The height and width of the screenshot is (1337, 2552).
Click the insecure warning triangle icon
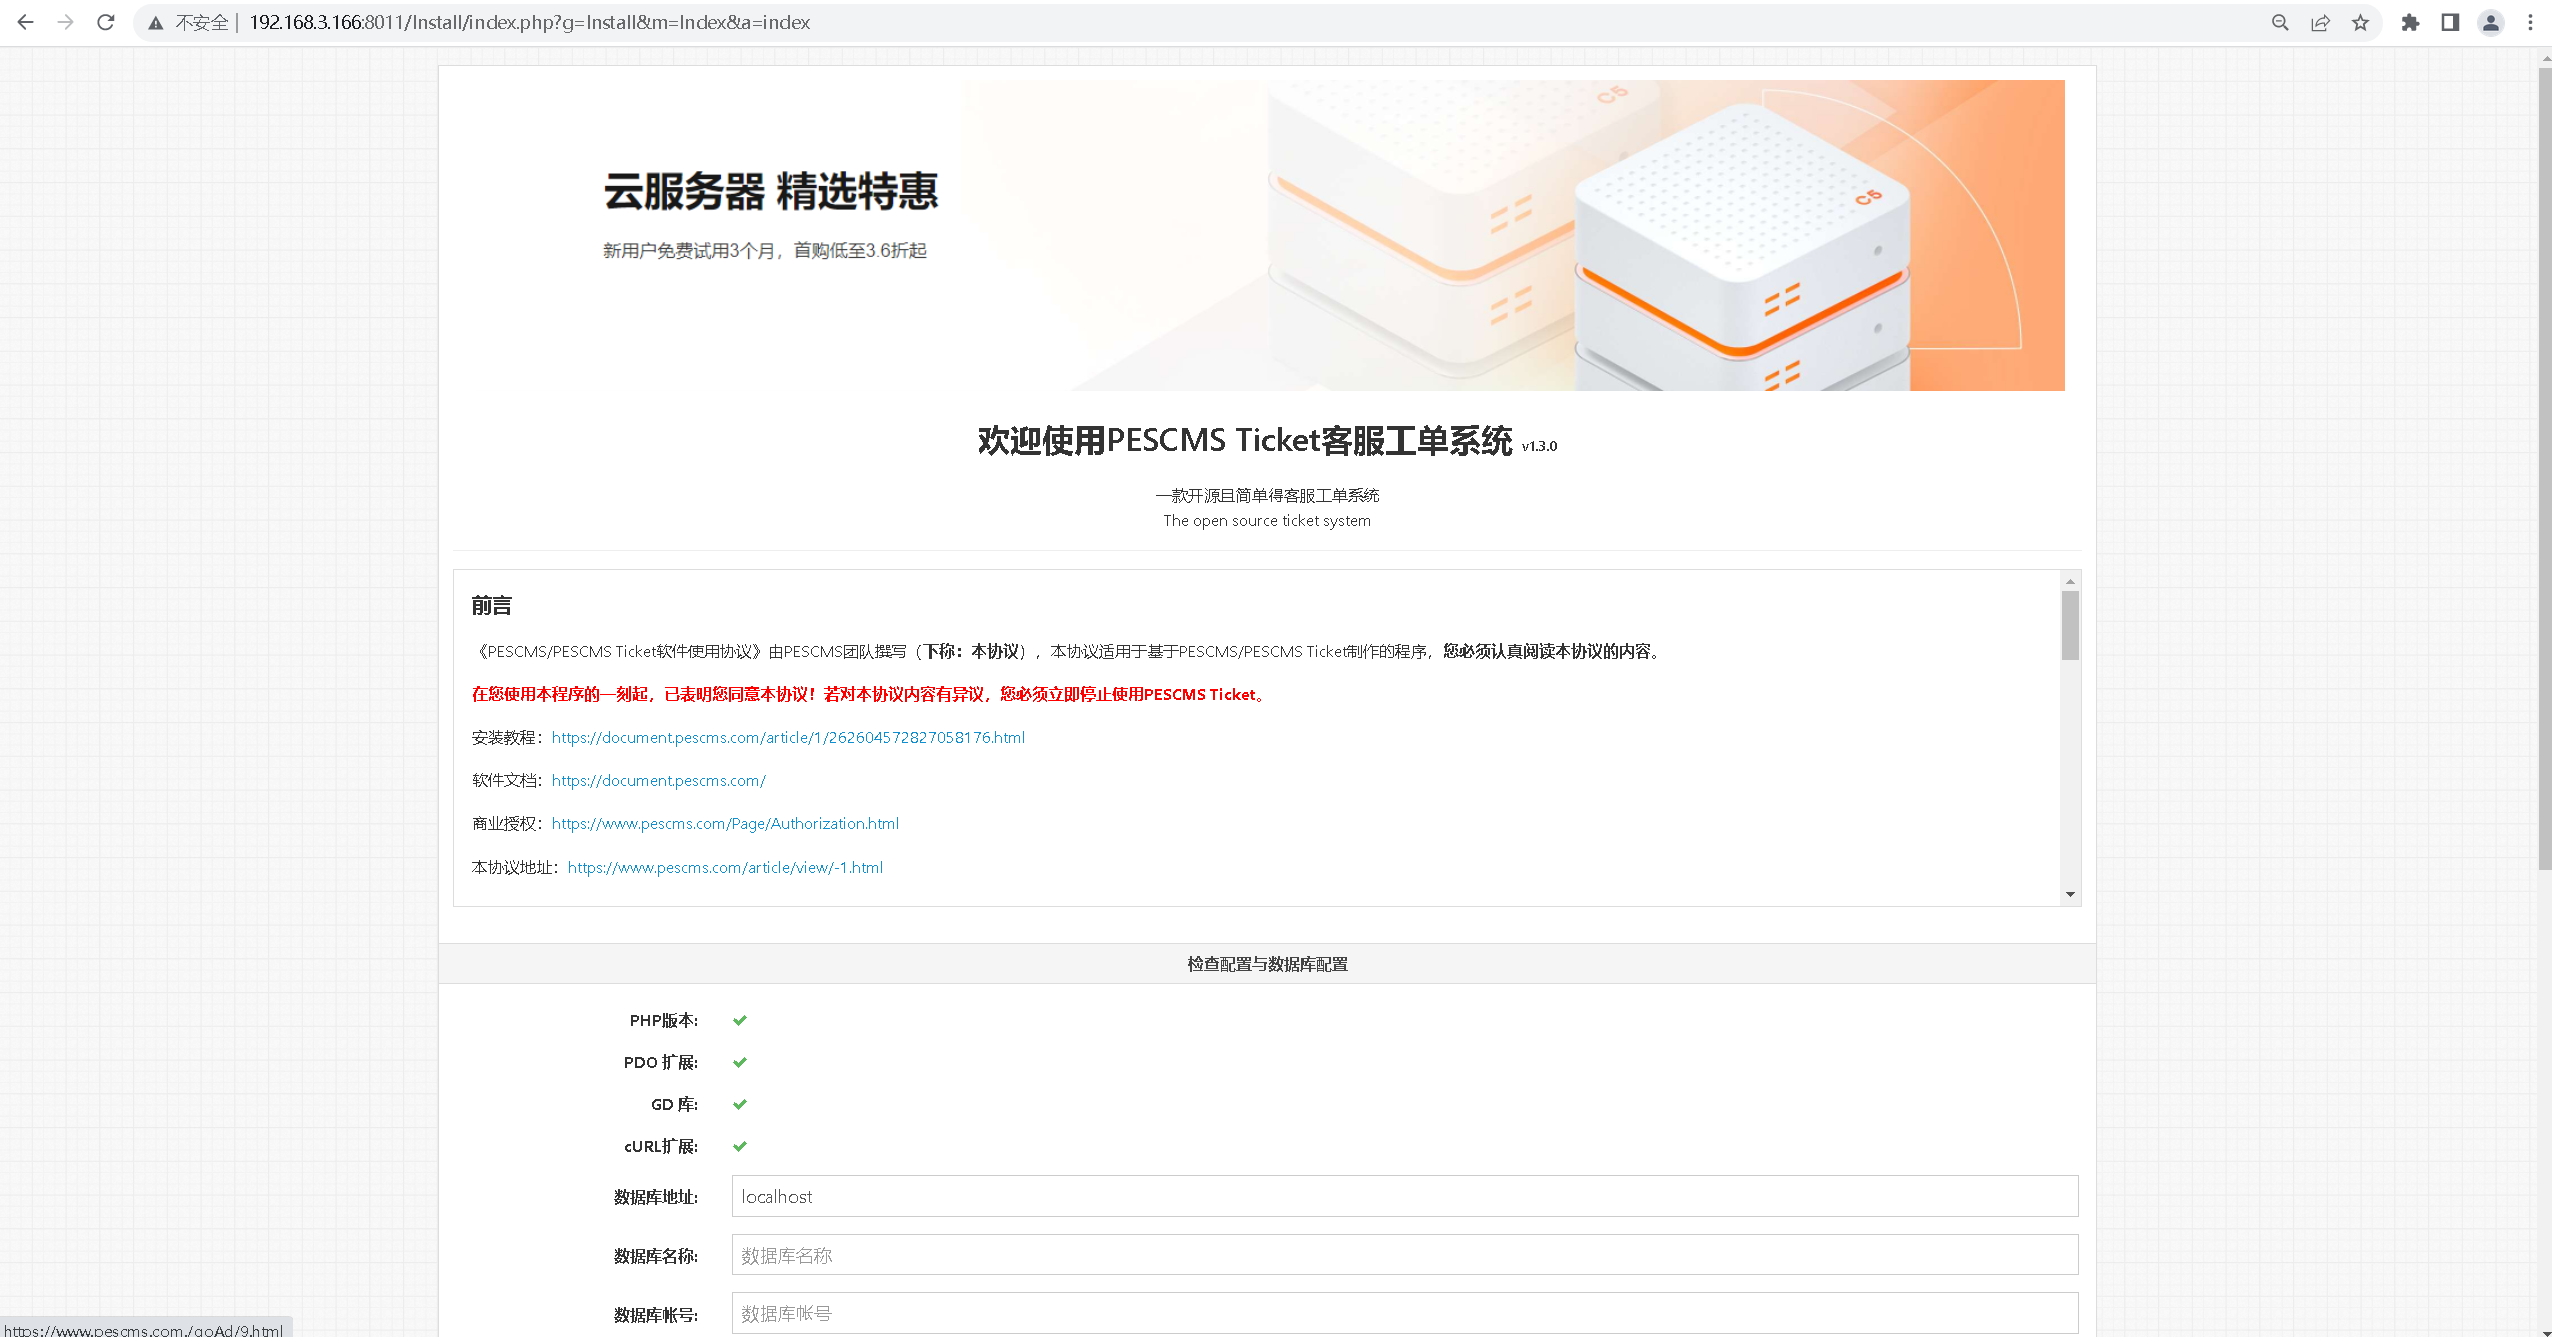coord(156,23)
